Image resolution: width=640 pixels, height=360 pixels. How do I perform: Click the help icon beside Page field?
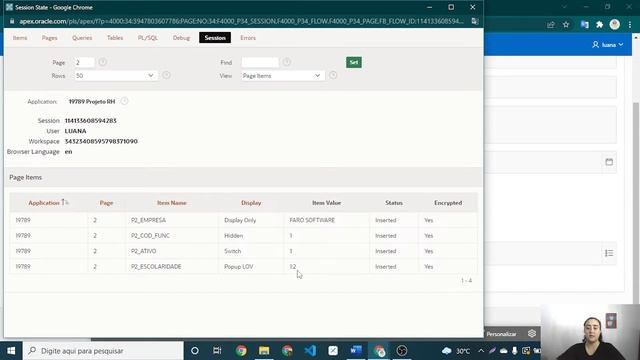tap(102, 62)
